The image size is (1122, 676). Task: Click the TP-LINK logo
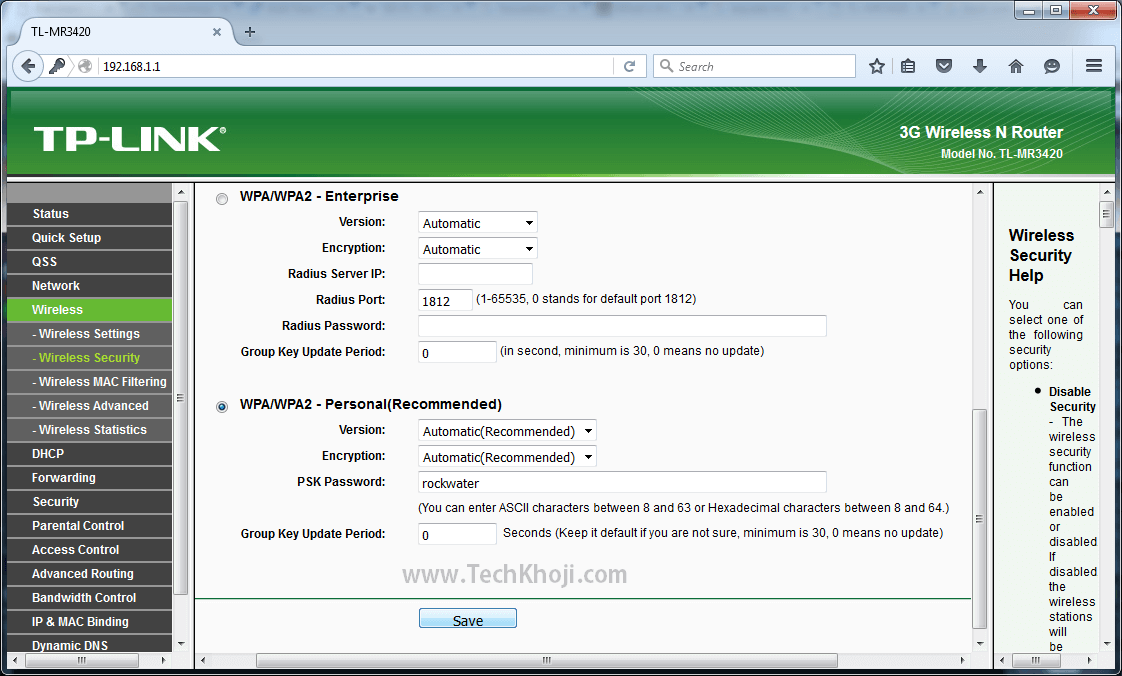click(x=130, y=139)
